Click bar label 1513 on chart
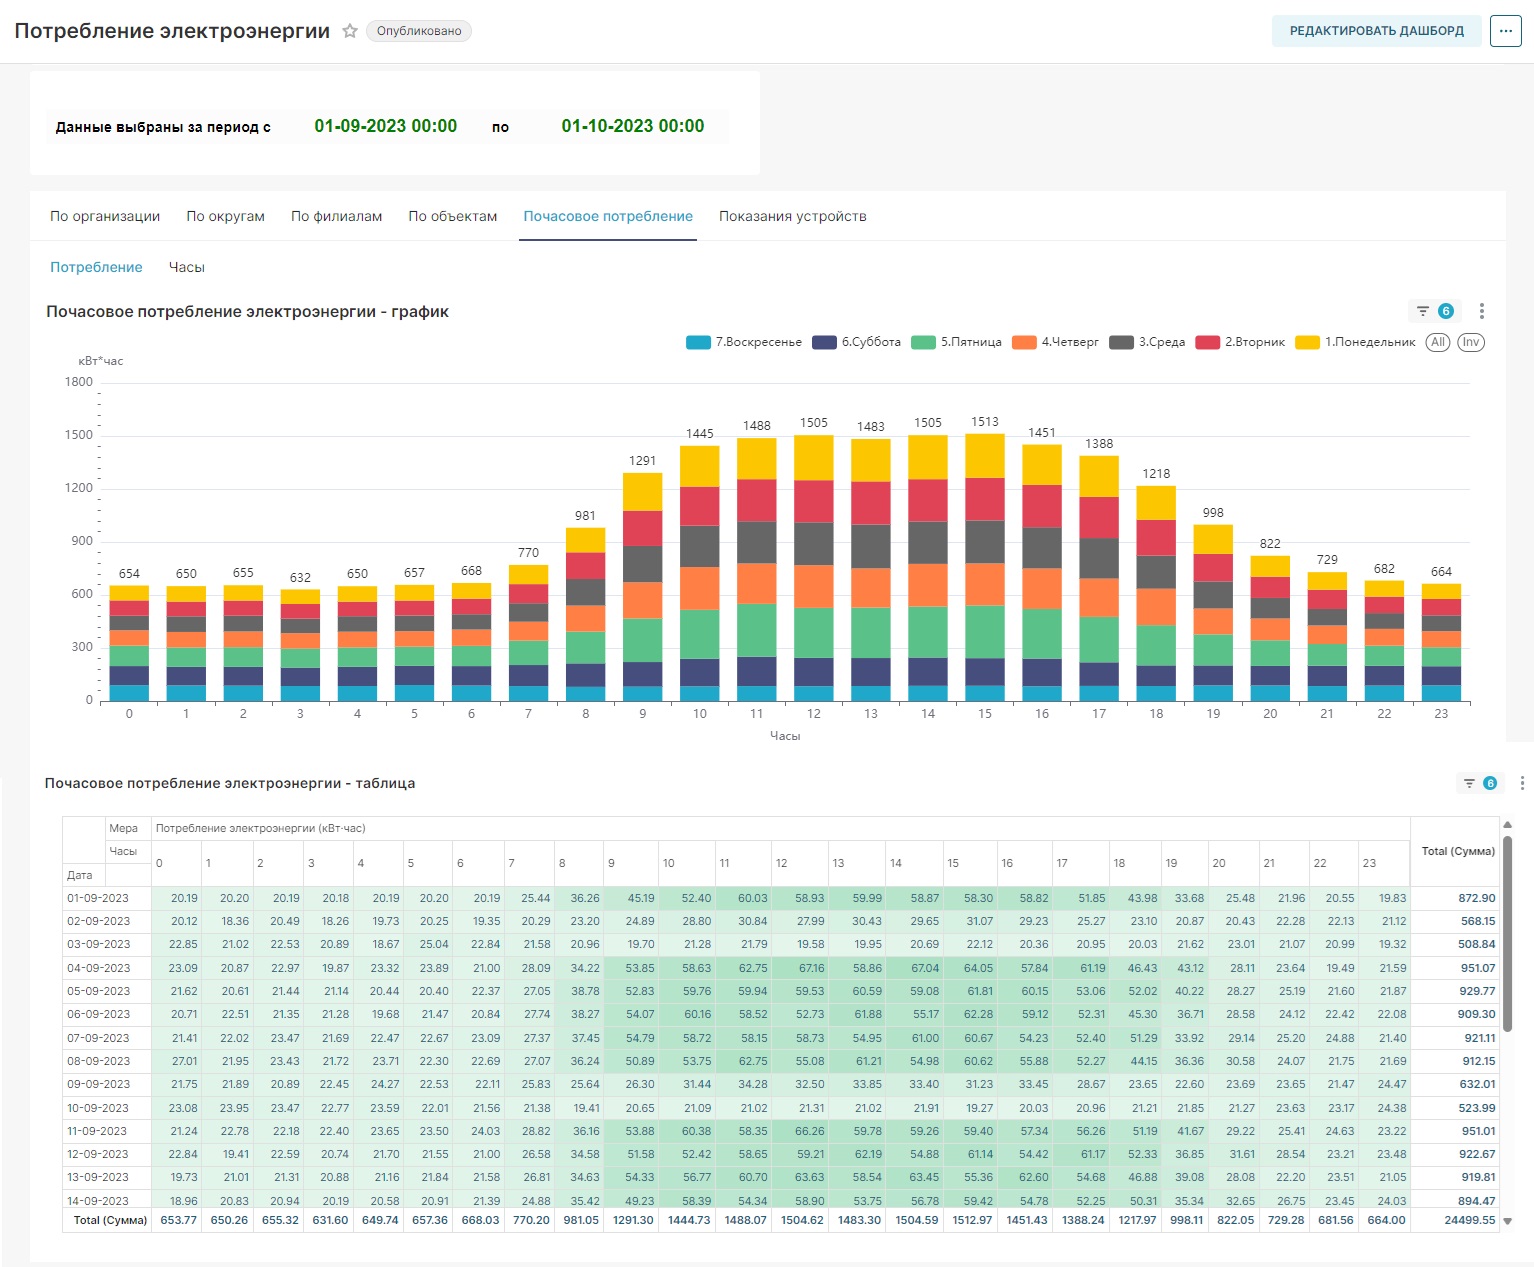 pos(985,422)
